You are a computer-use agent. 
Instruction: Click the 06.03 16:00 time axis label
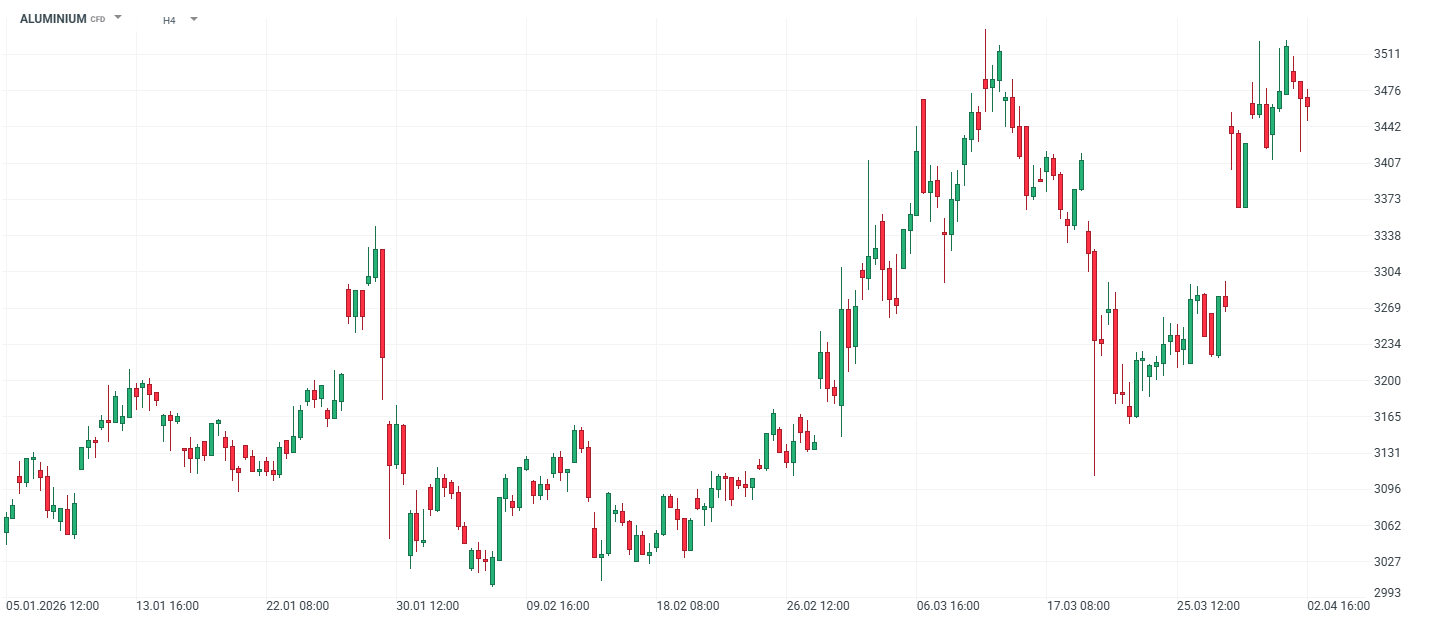[948, 606]
